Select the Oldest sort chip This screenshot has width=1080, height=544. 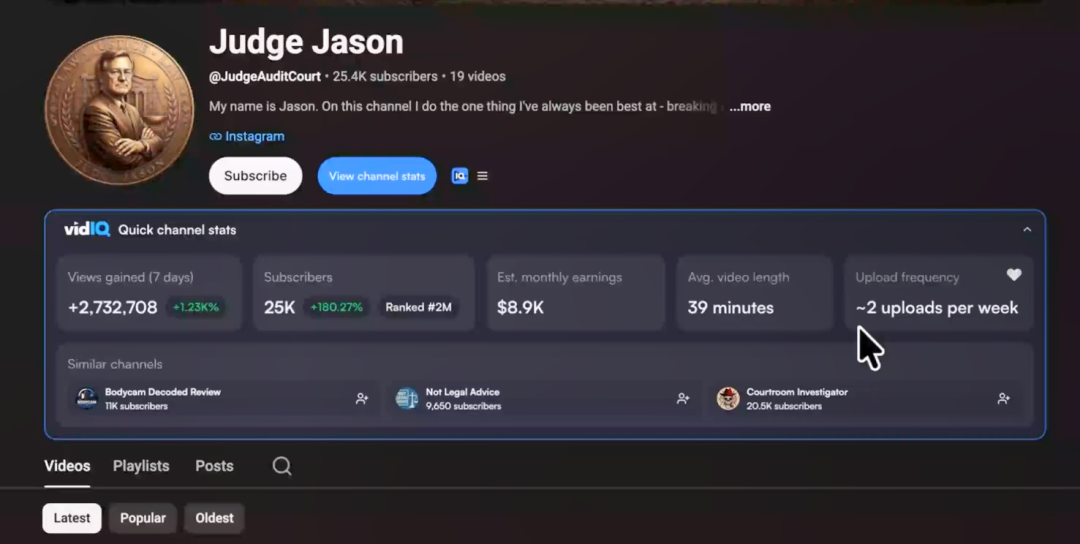pyautogui.click(x=214, y=518)
